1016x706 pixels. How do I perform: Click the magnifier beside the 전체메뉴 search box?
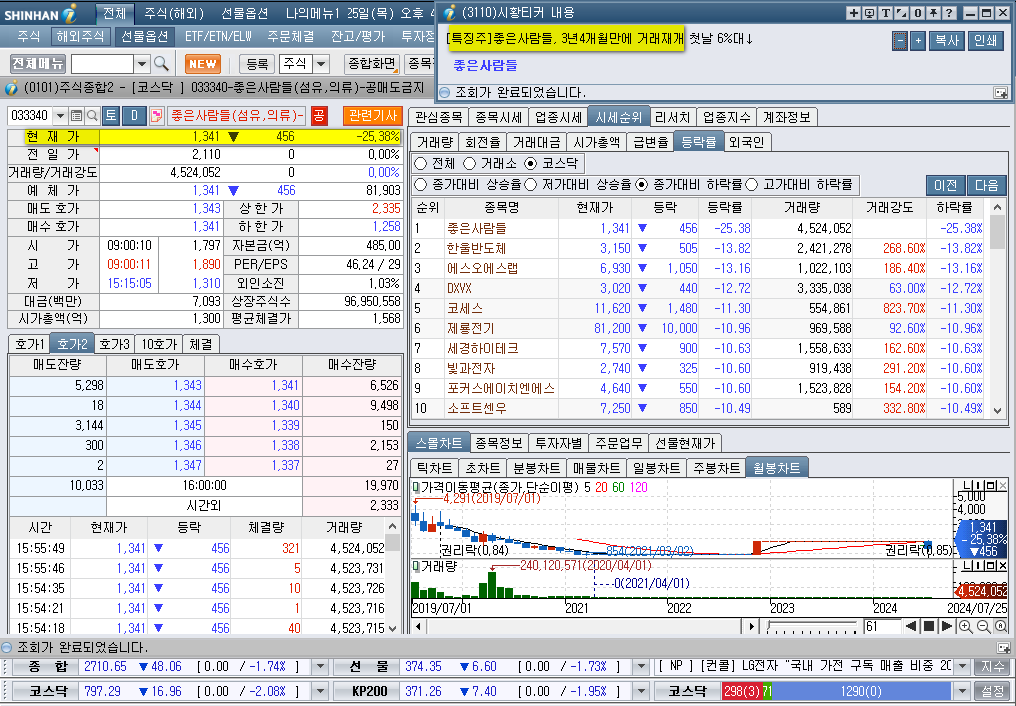tap(161, 63)
